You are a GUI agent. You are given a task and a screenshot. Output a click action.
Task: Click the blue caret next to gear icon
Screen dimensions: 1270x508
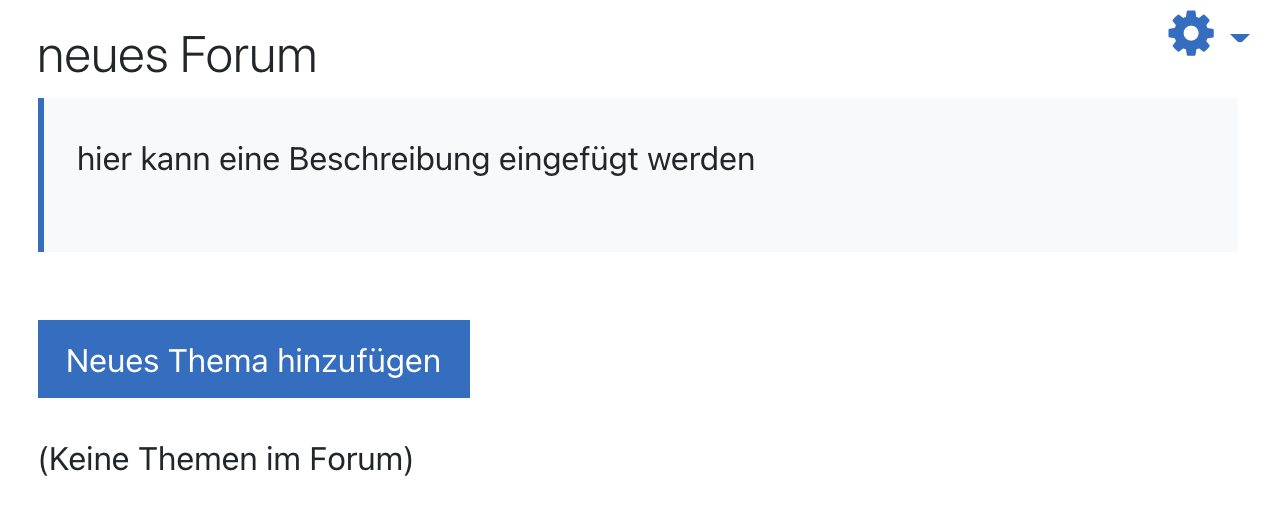point(1240,38)
